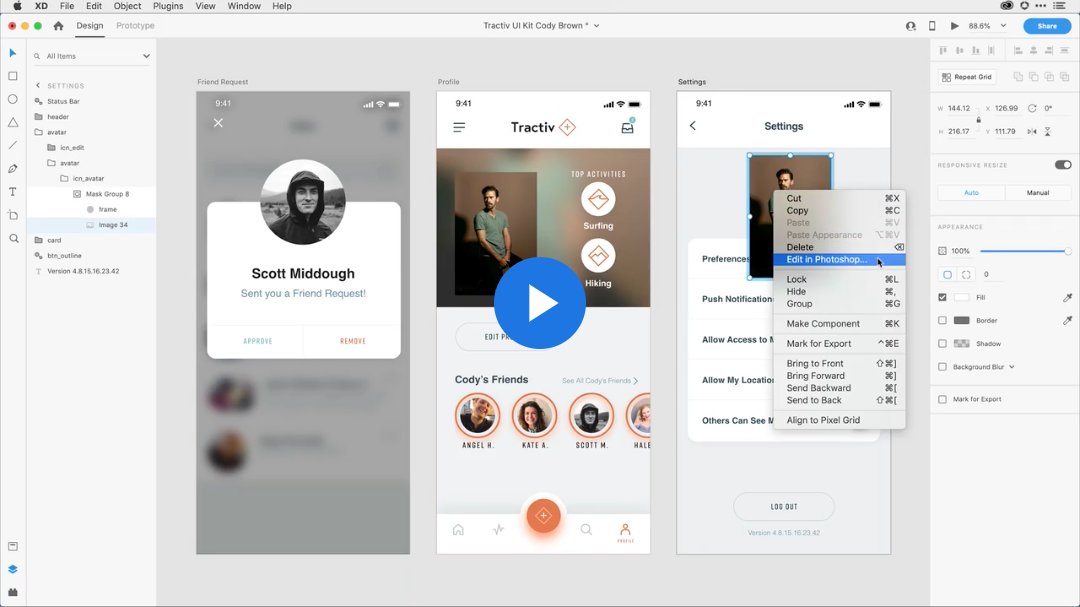
Task: Select the Rectangle tool
Action: (12, 76)
